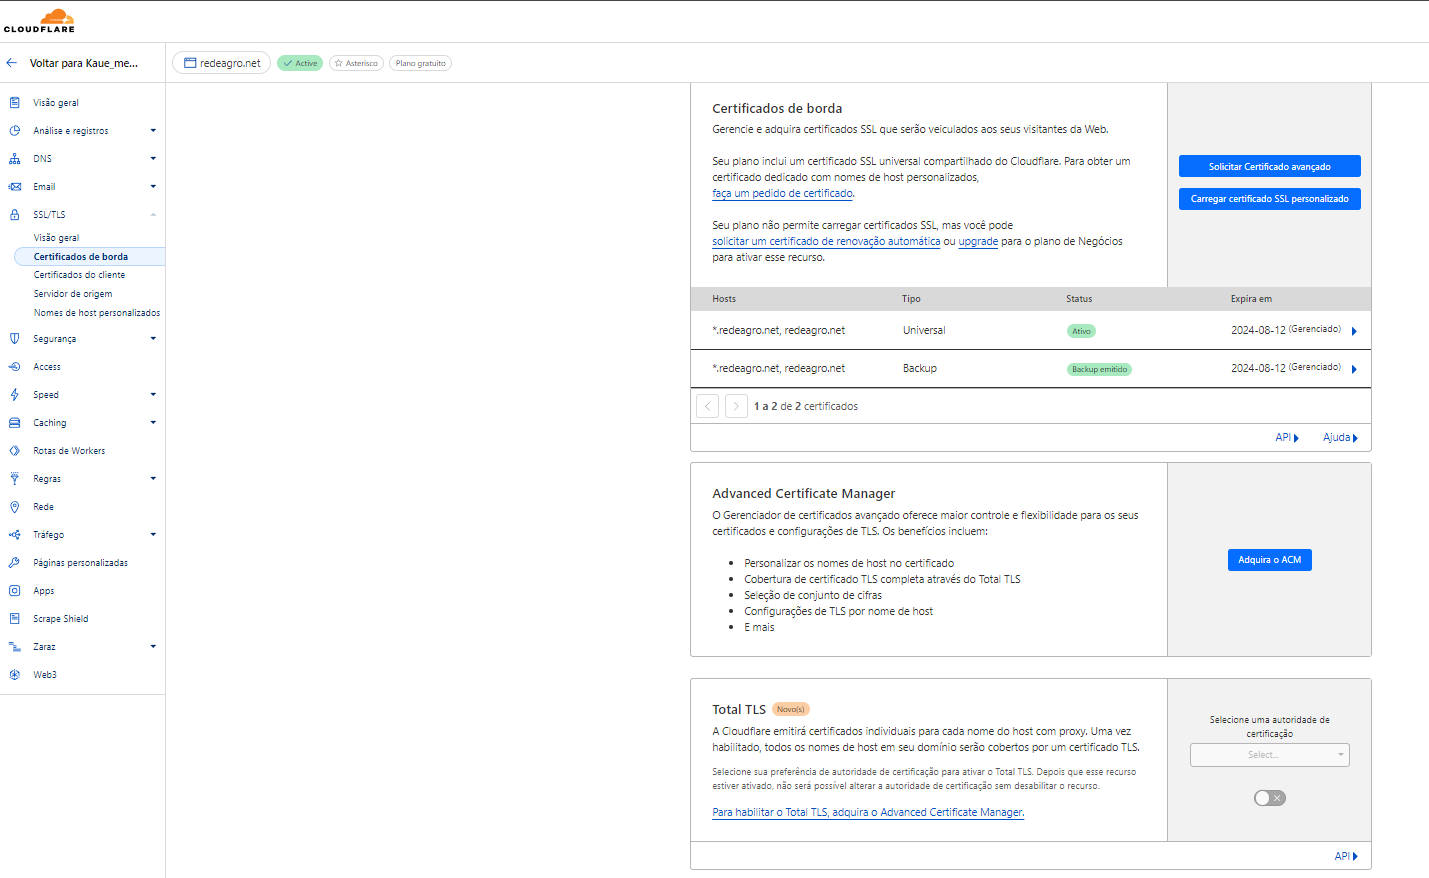Select Certificados de borda menu item
Screen dimensions: 1429x878
tap(90, 257)
